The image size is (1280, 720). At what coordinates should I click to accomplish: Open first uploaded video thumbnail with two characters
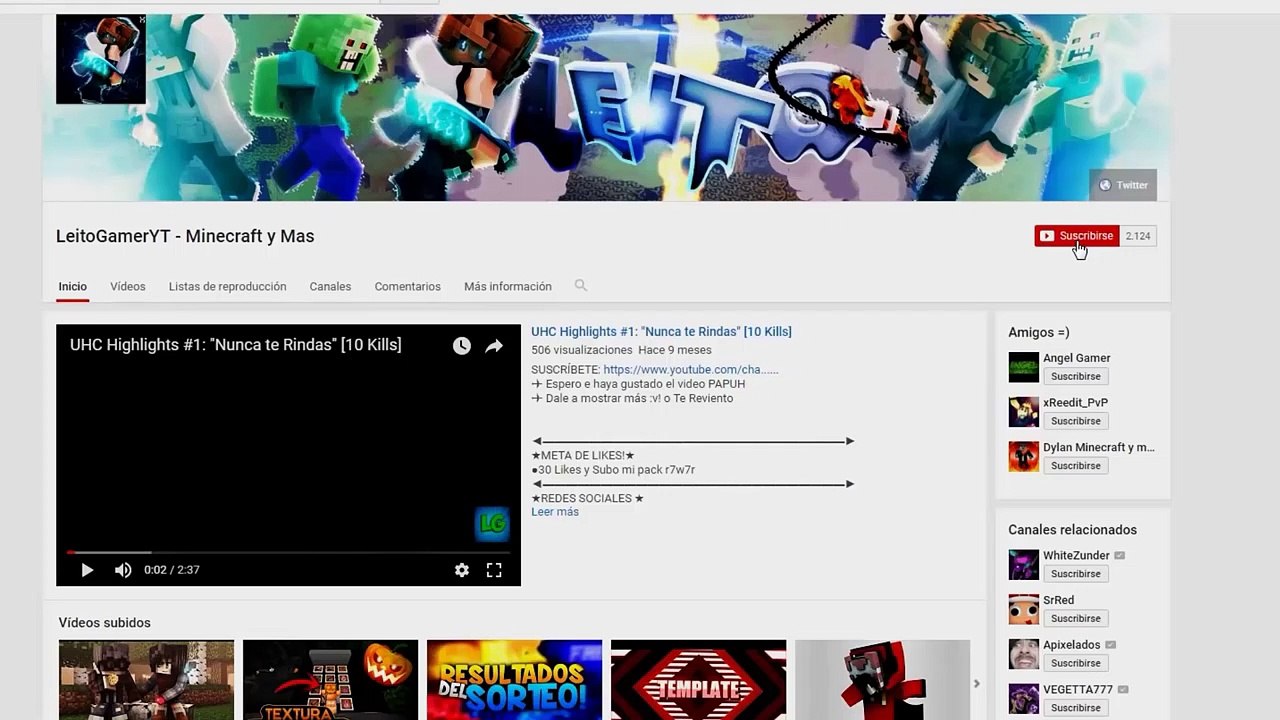[x=146, y=680]
